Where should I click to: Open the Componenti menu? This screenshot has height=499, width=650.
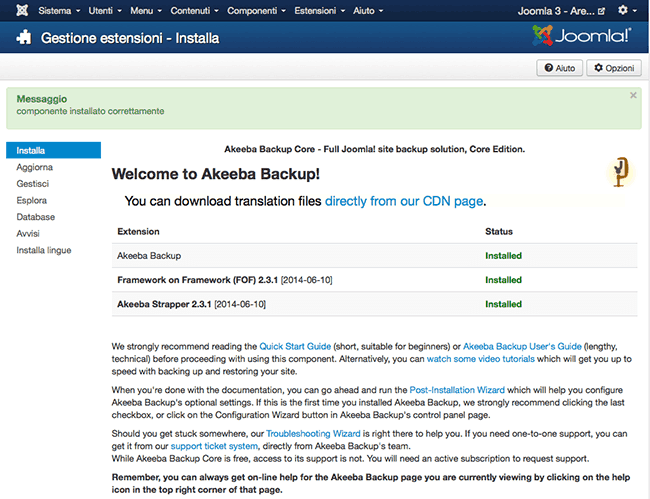[x=256, y=11]
